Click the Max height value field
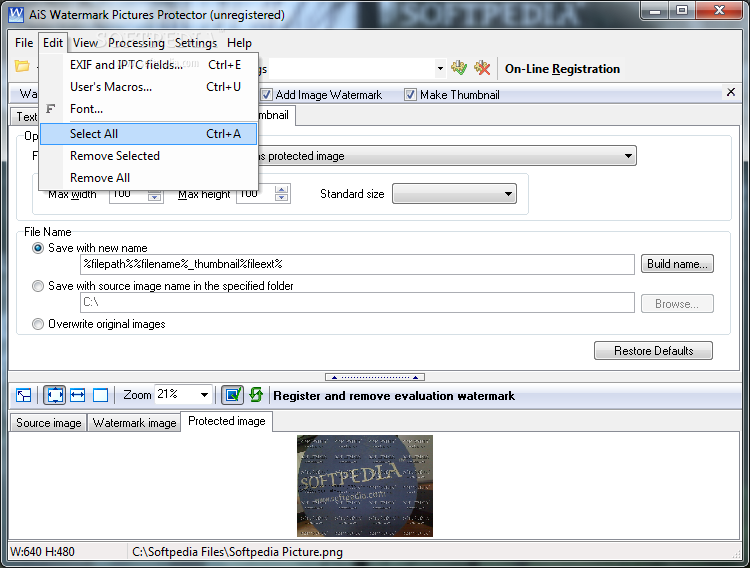750x568 pixels. click(x=255, y=194)
